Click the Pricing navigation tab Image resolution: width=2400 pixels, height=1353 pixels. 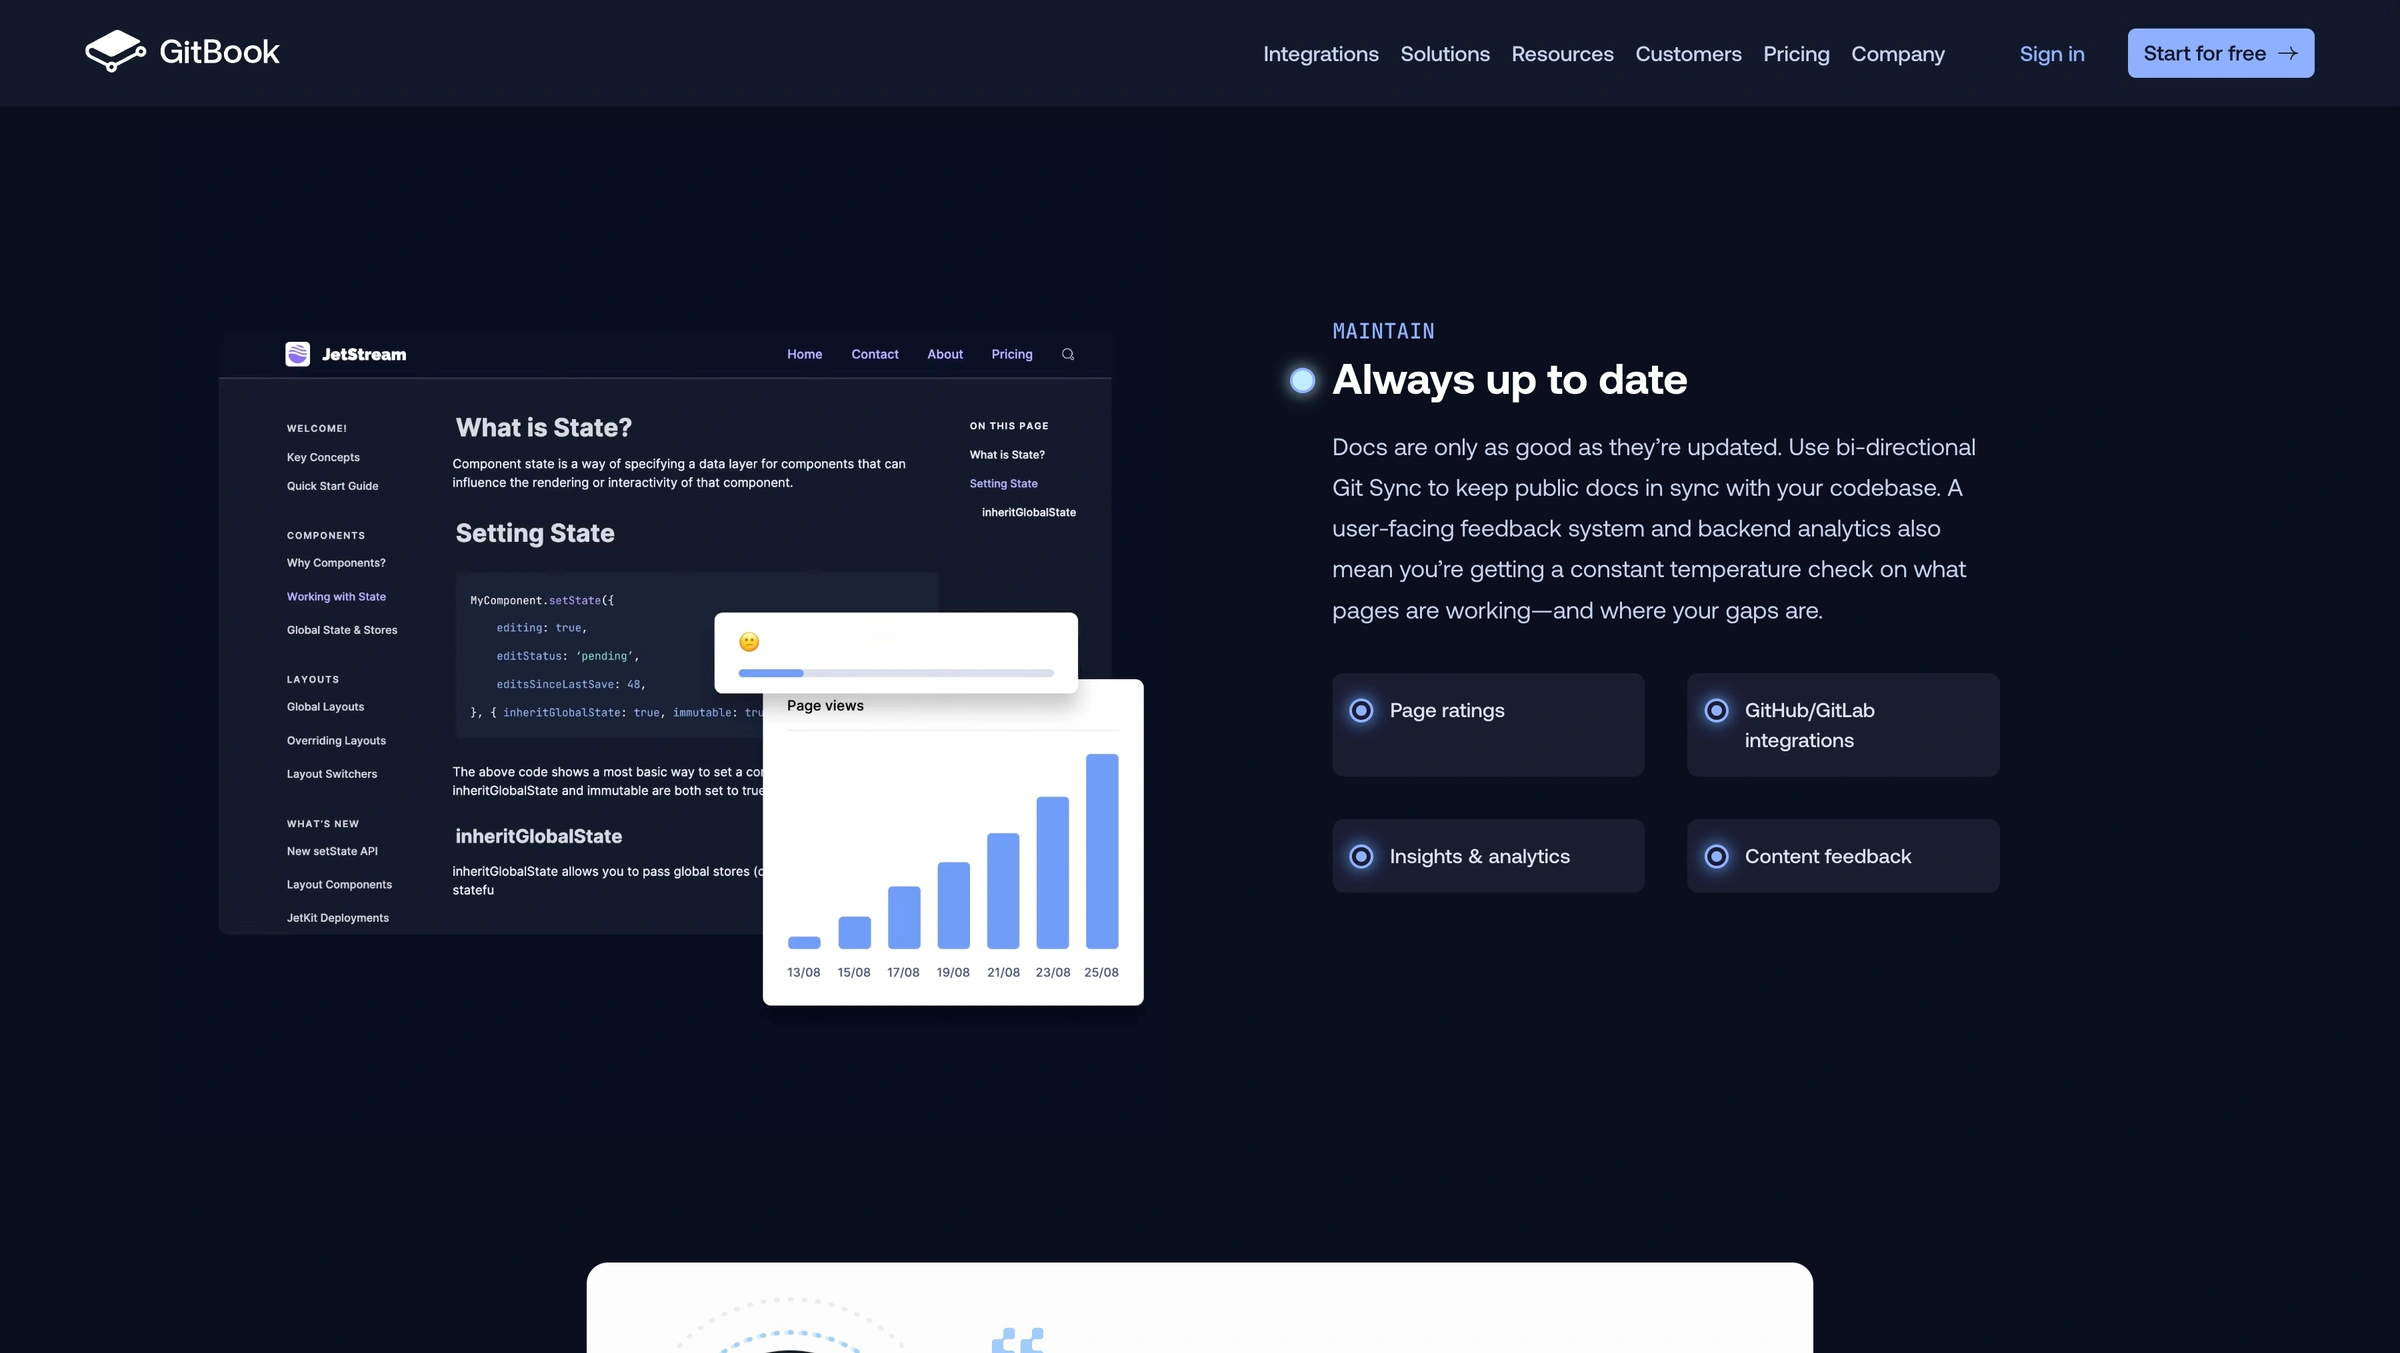(1797, 53)
